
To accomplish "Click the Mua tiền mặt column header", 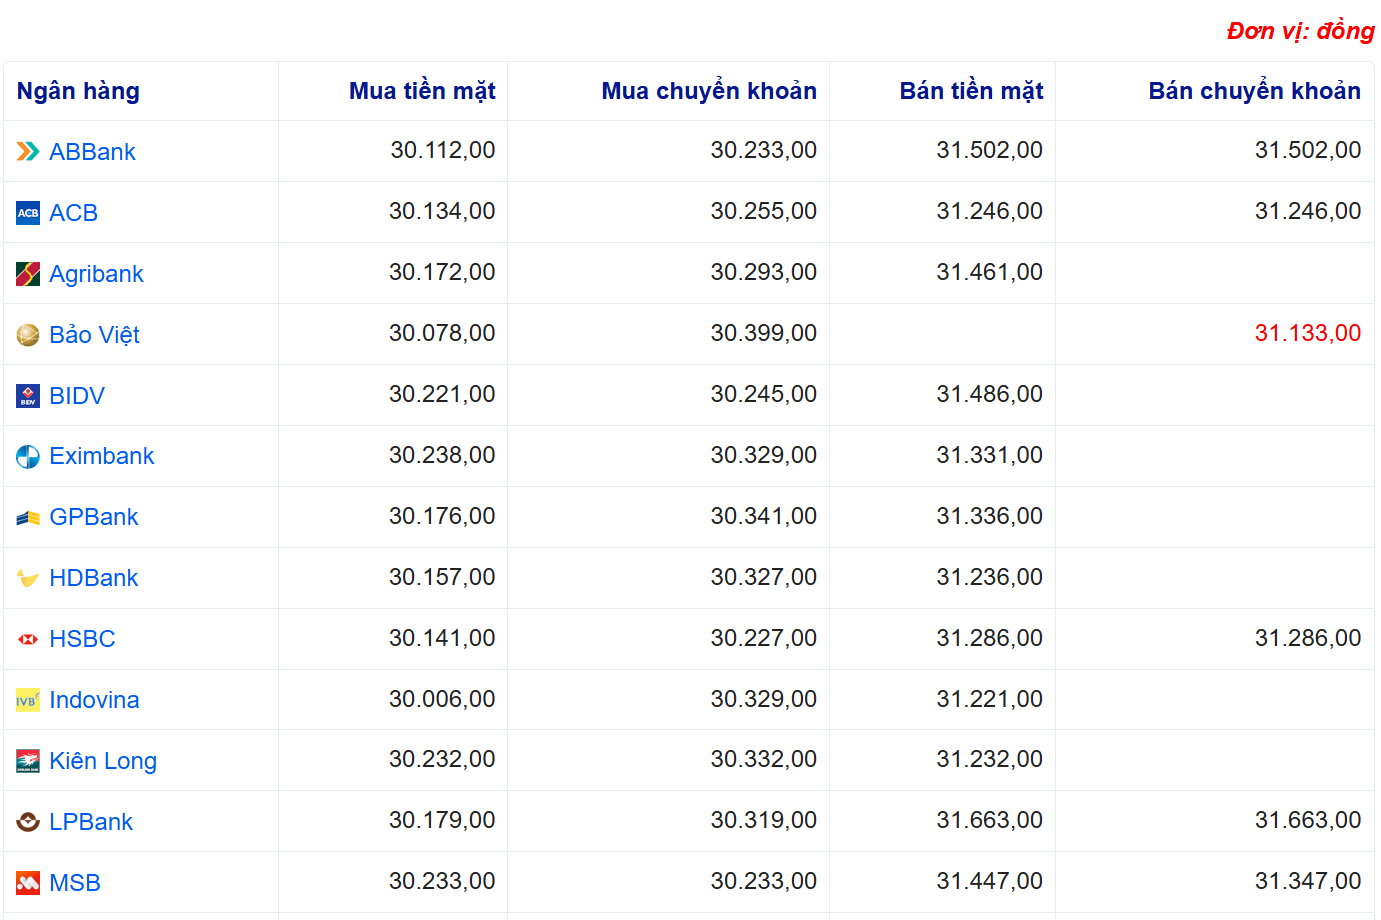I will tap(422, 91).
